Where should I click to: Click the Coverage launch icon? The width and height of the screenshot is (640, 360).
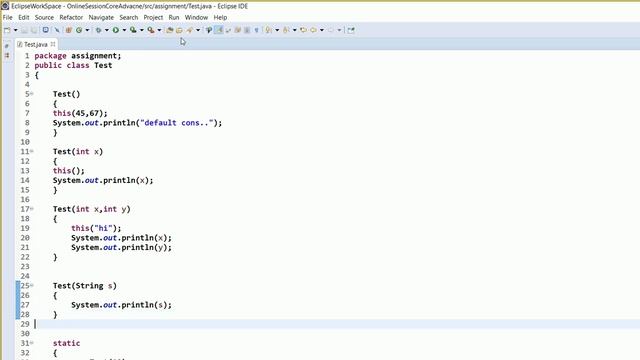(x=133, y=30)
